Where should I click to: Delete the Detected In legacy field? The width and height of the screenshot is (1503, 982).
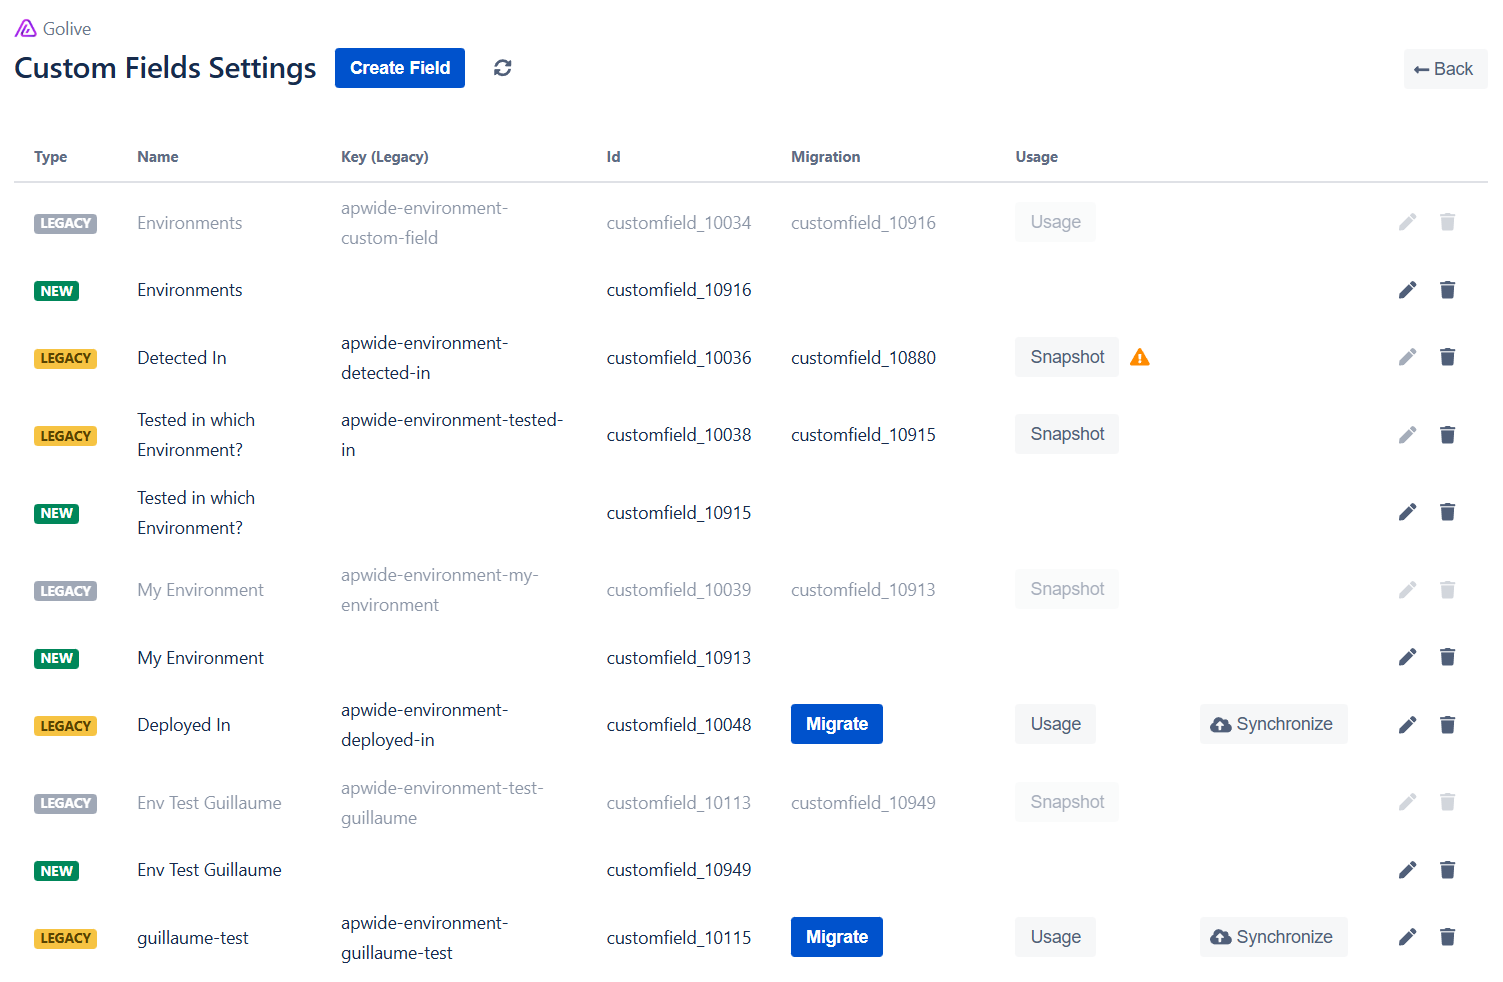pyautogui.click(x=1447, y=357)
